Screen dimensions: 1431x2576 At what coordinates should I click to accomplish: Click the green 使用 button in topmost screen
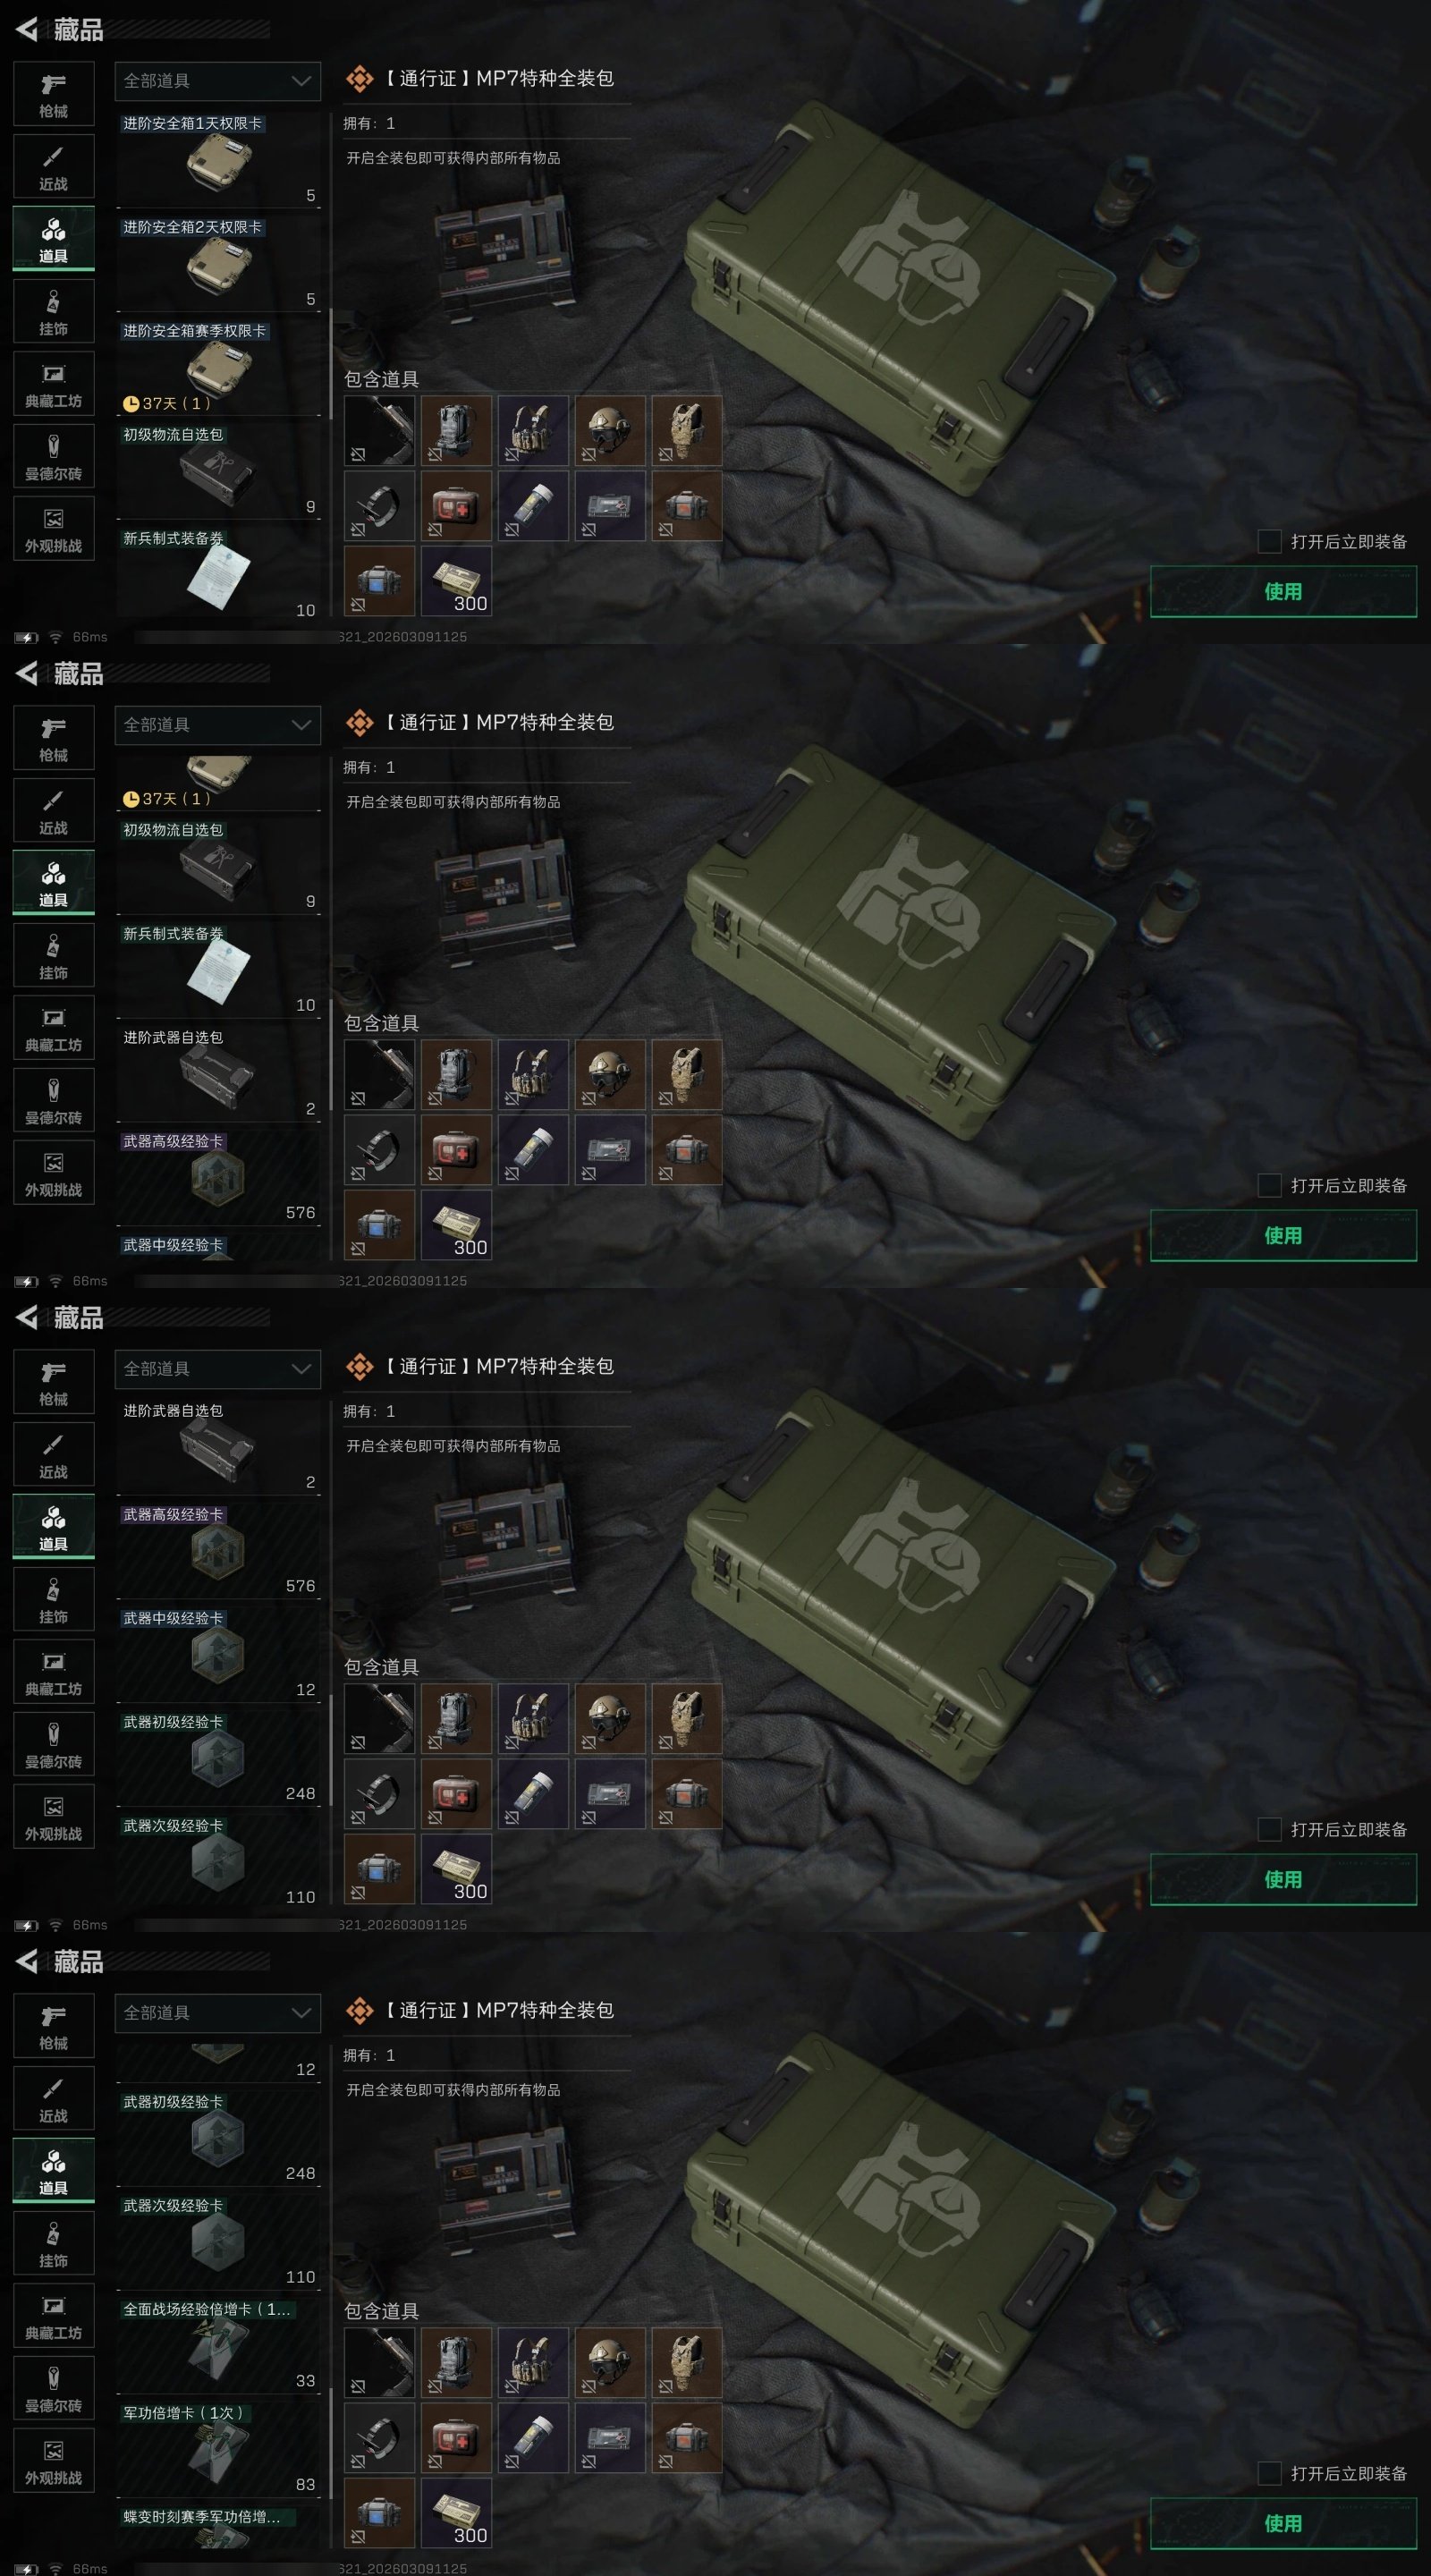point(1283,591)
